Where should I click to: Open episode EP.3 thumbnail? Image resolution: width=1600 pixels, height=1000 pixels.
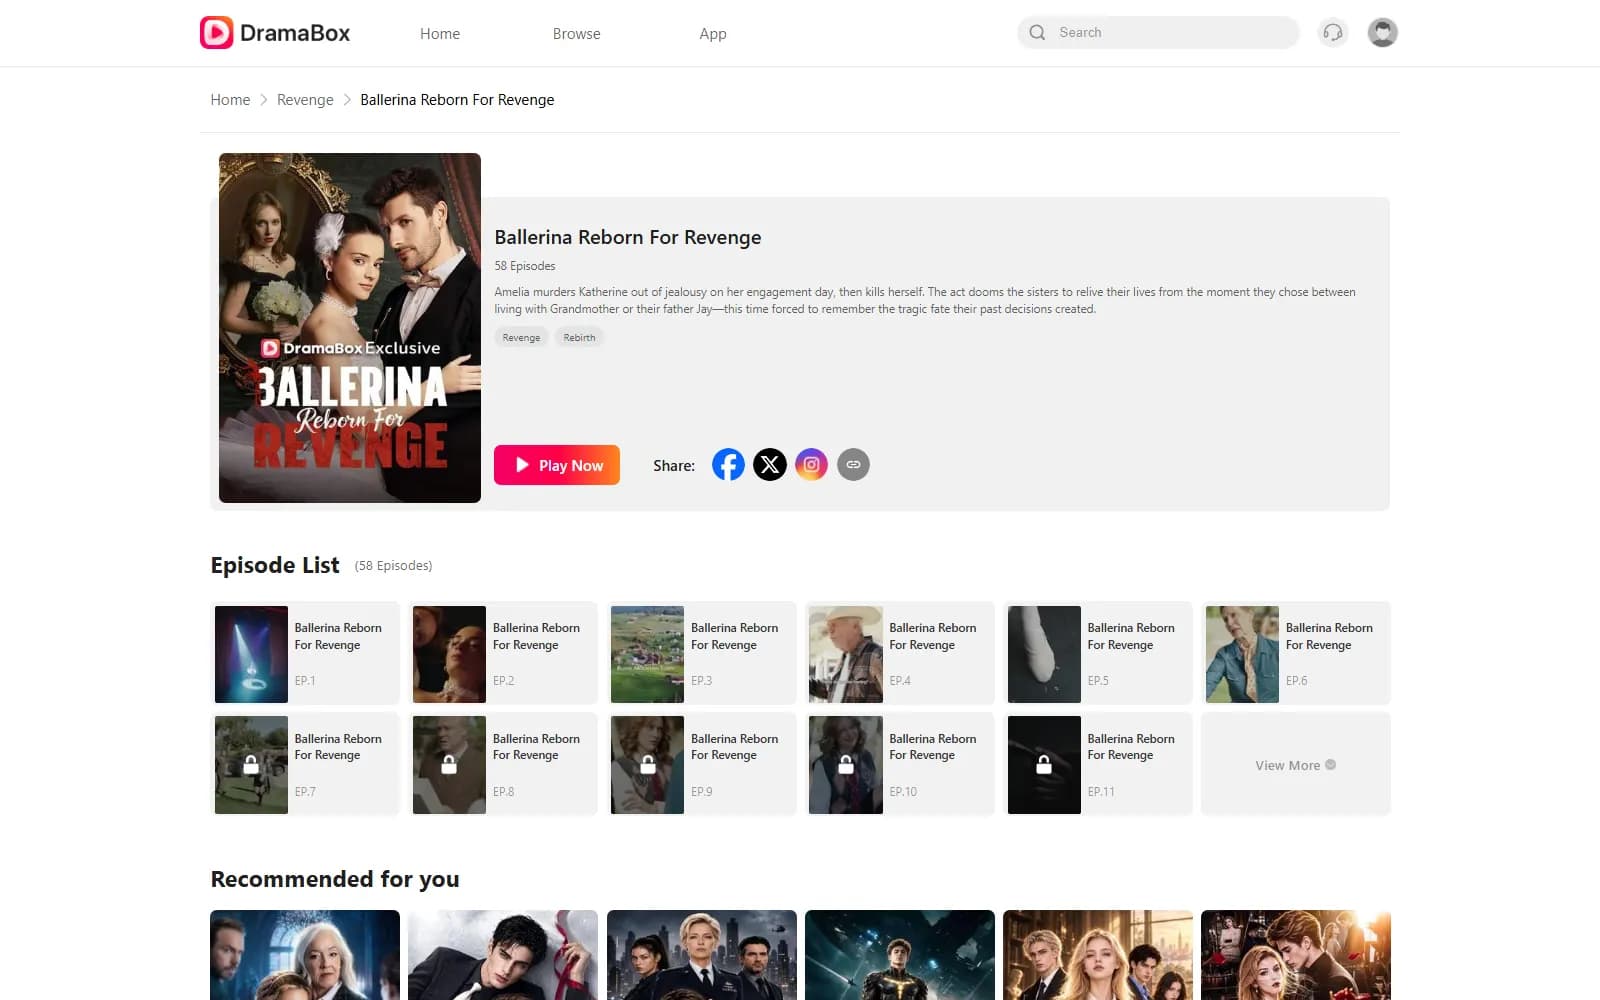tap(647, 654)
